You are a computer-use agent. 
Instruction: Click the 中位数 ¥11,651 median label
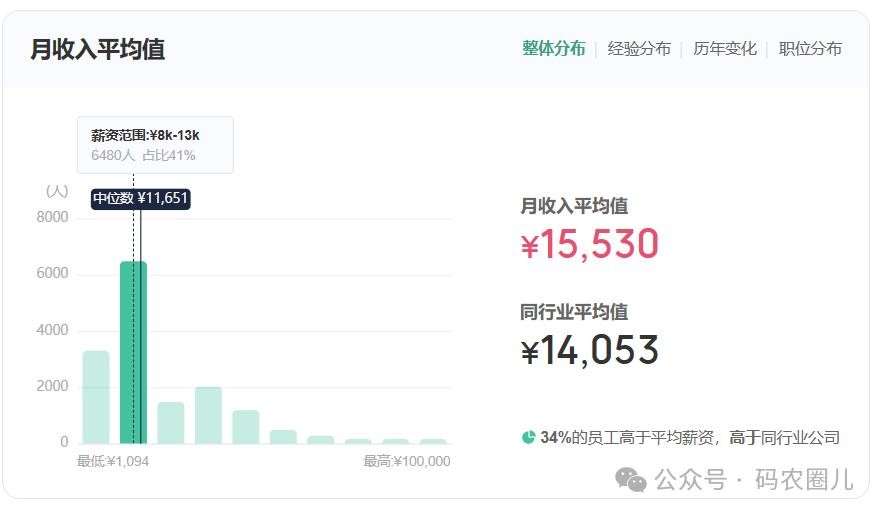[x=140, y=198]
